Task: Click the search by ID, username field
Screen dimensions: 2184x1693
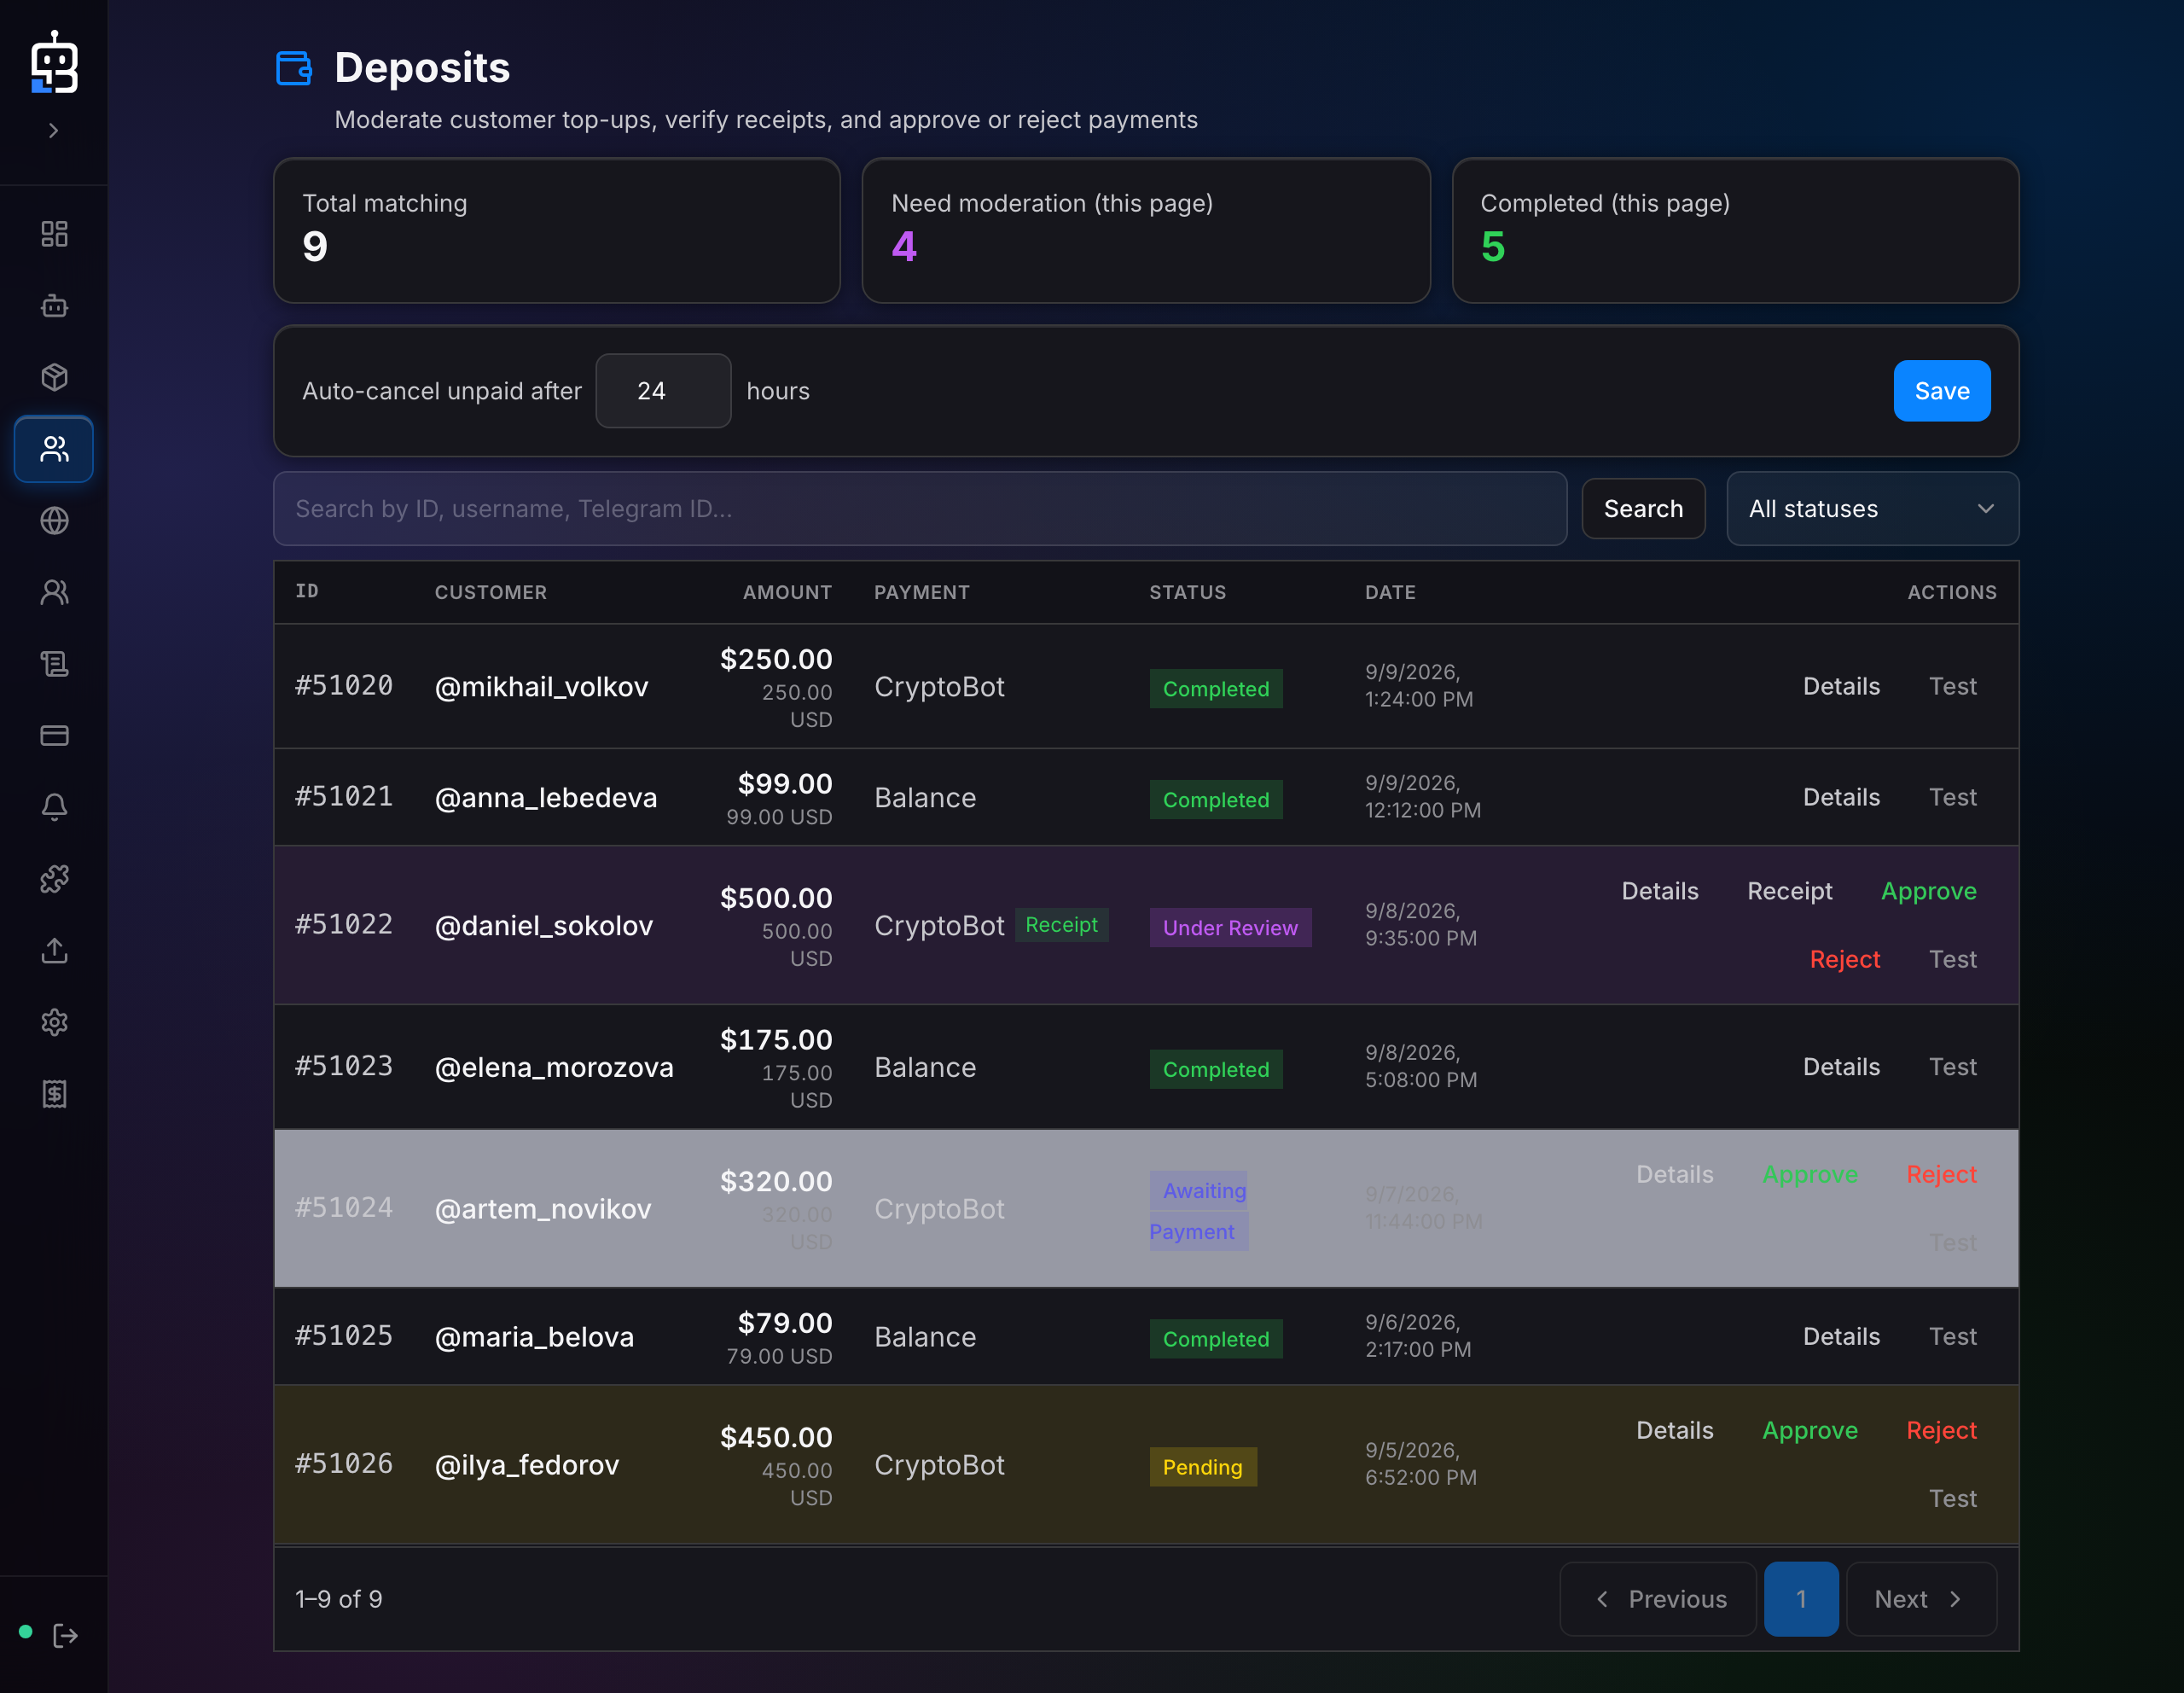Action: pyautogui.click(x=920, y=509)
